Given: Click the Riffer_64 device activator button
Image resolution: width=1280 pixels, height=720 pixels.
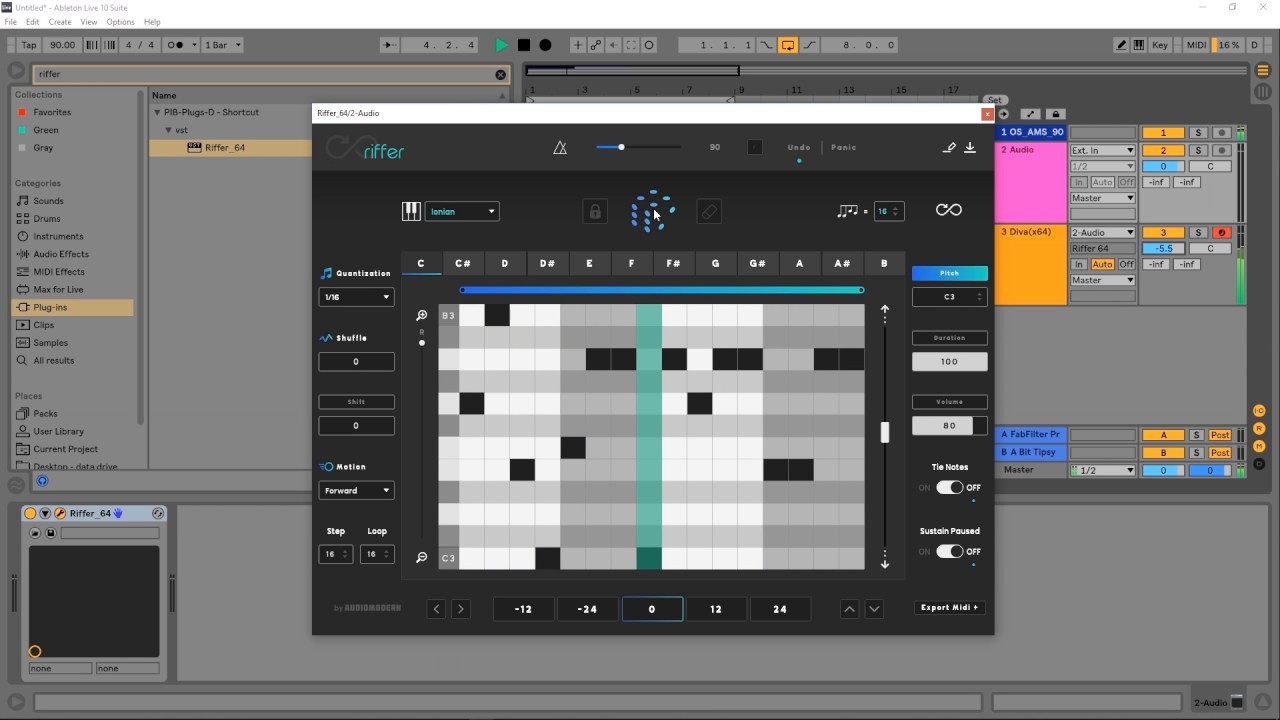Looking at the screenshot, I should point(30,513).
